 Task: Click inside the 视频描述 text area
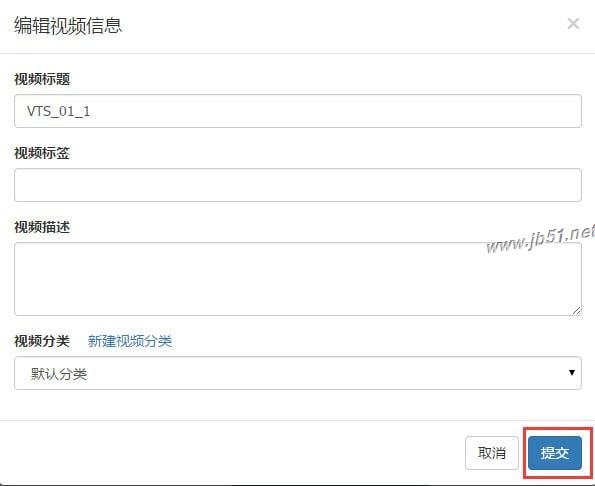tap(298, 279)
